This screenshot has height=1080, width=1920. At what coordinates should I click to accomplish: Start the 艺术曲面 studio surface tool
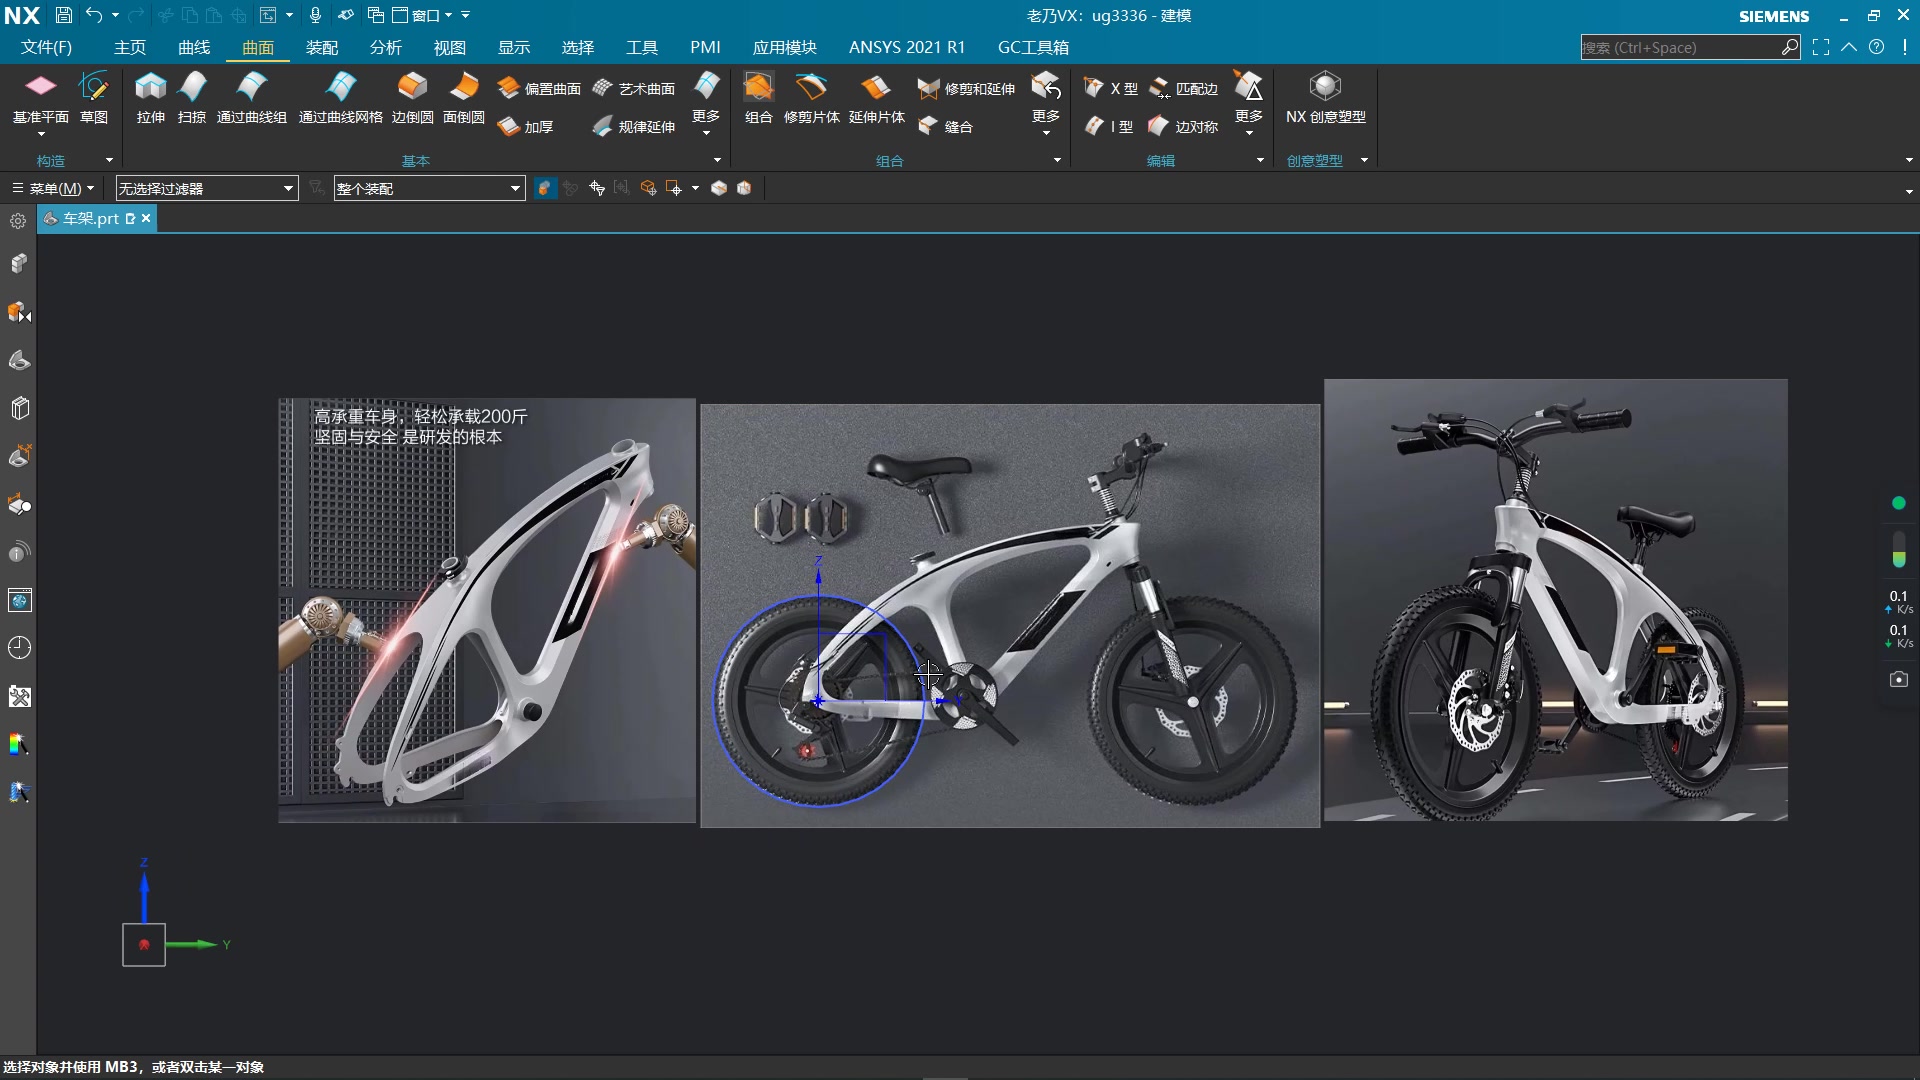pos(634,88)
